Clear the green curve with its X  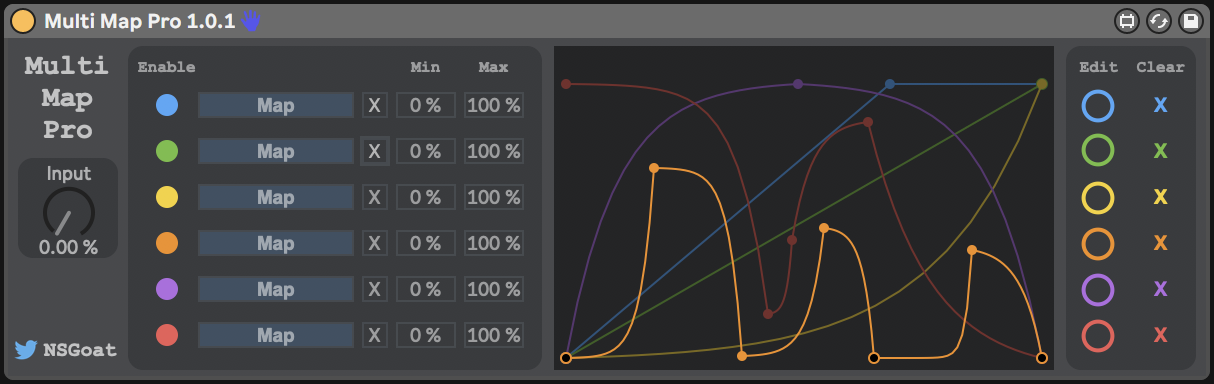click(1160, 151)
